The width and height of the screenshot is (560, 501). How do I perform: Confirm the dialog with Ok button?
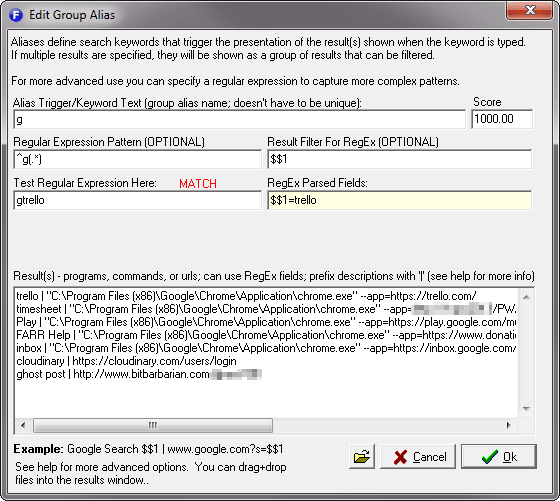pos(499,456)
